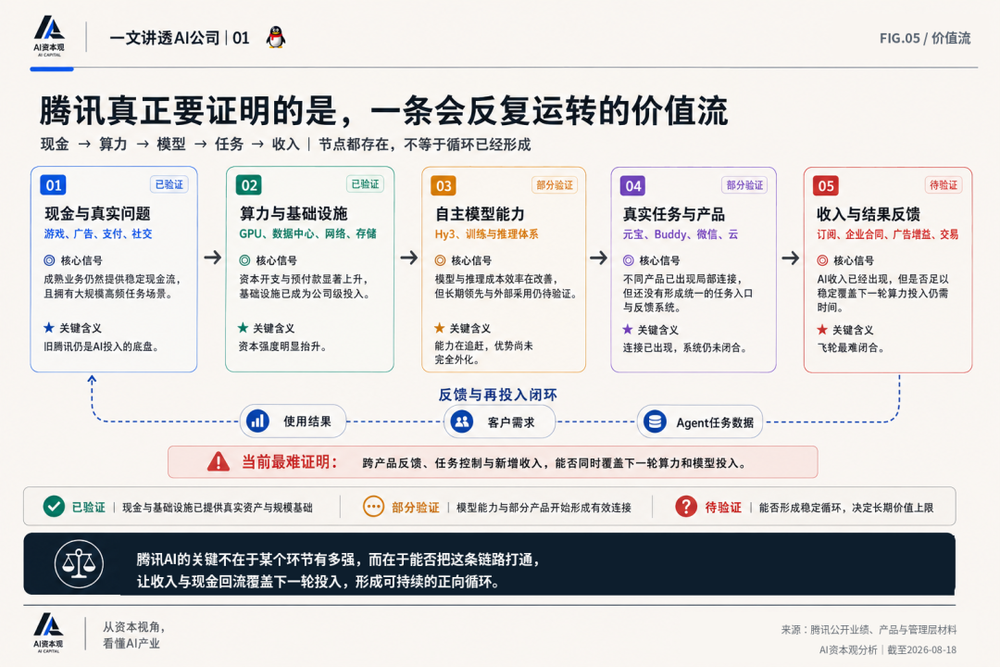Screen dimensions: 1000x667
Task: Click legend text 现金与基础设施已提供真实资产与规模基础
Action: 217,508
